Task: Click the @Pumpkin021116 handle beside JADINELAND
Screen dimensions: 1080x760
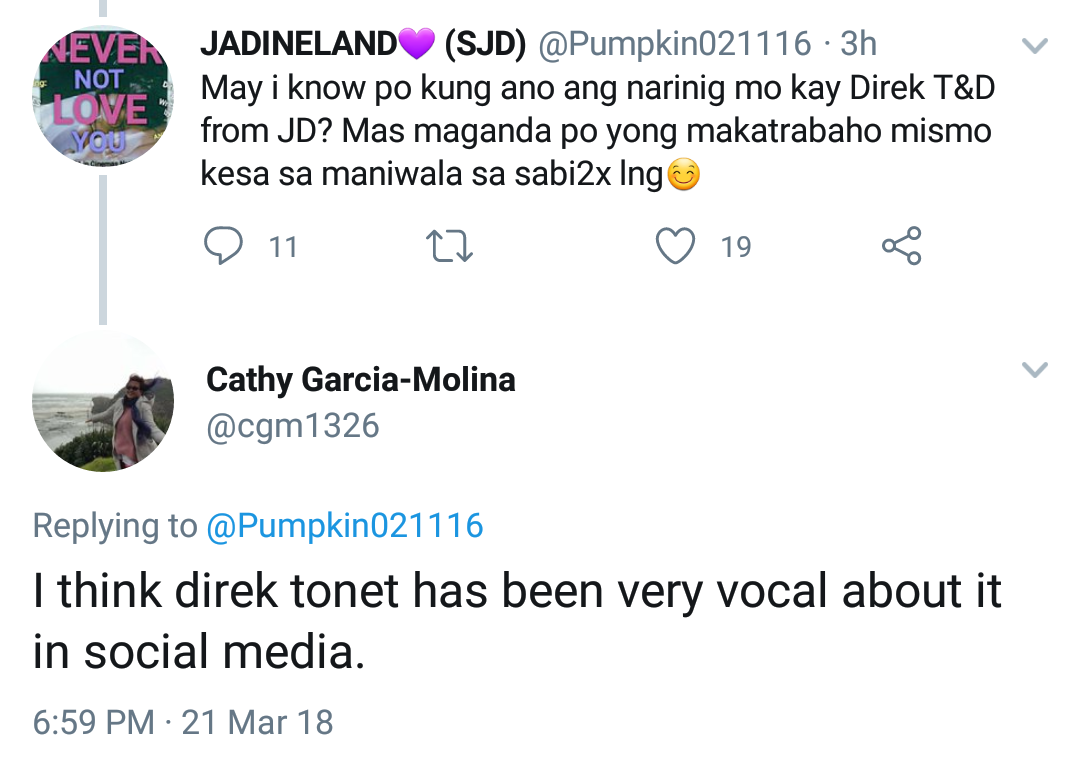Action: click(675, 44)
